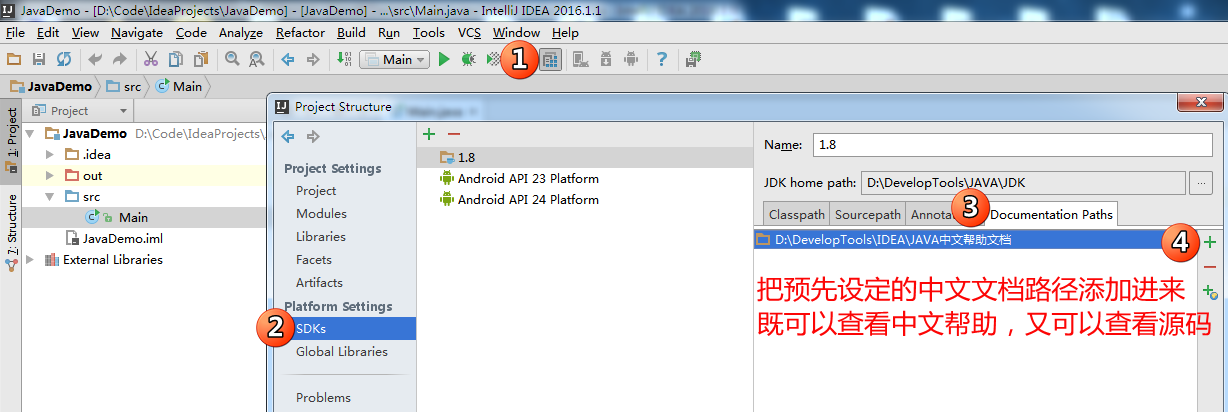Redo the action from the toolbar
The height and width of the screenshot is (412, 1228).
[x=120, y=59]
